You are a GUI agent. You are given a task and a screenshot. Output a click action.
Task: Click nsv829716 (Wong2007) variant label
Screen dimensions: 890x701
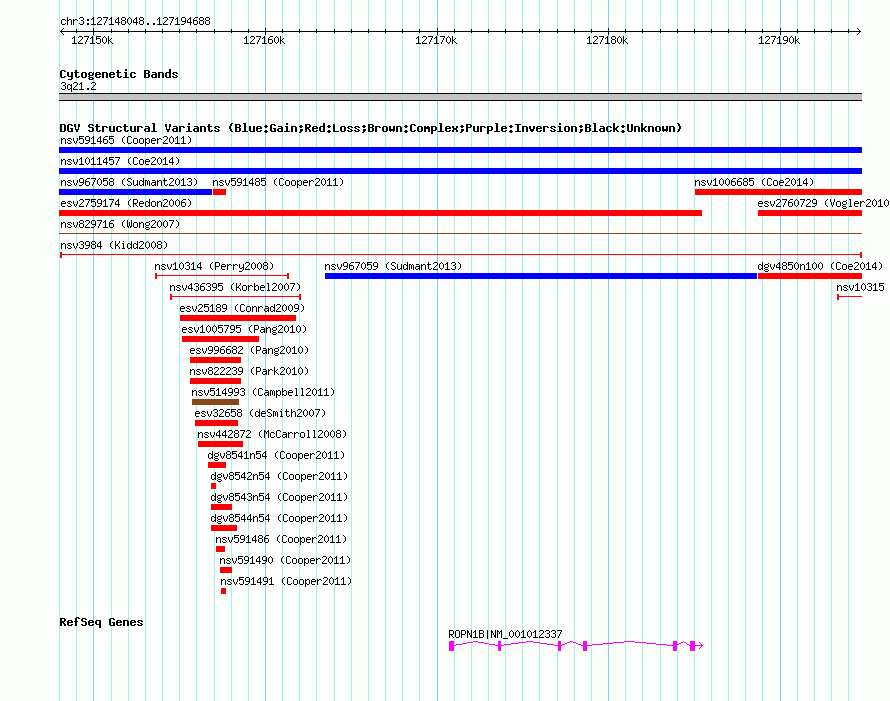click(120, 224)
